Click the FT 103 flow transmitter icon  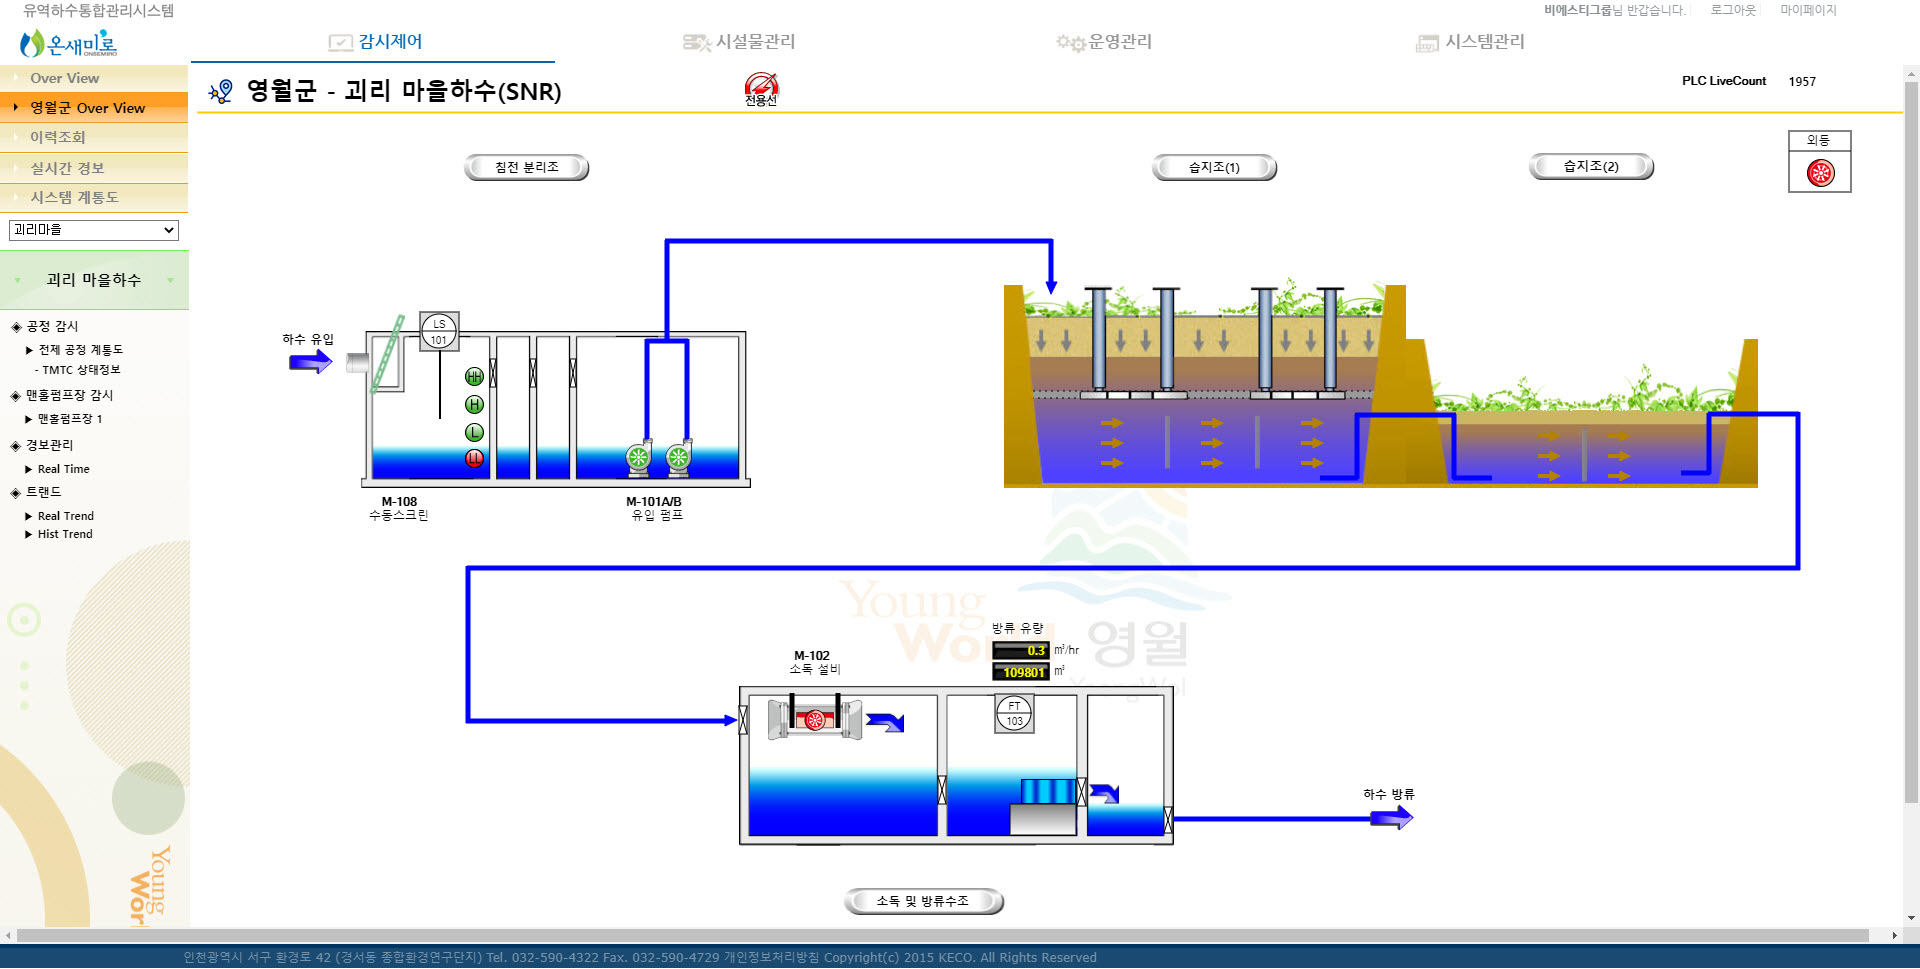1014,714
